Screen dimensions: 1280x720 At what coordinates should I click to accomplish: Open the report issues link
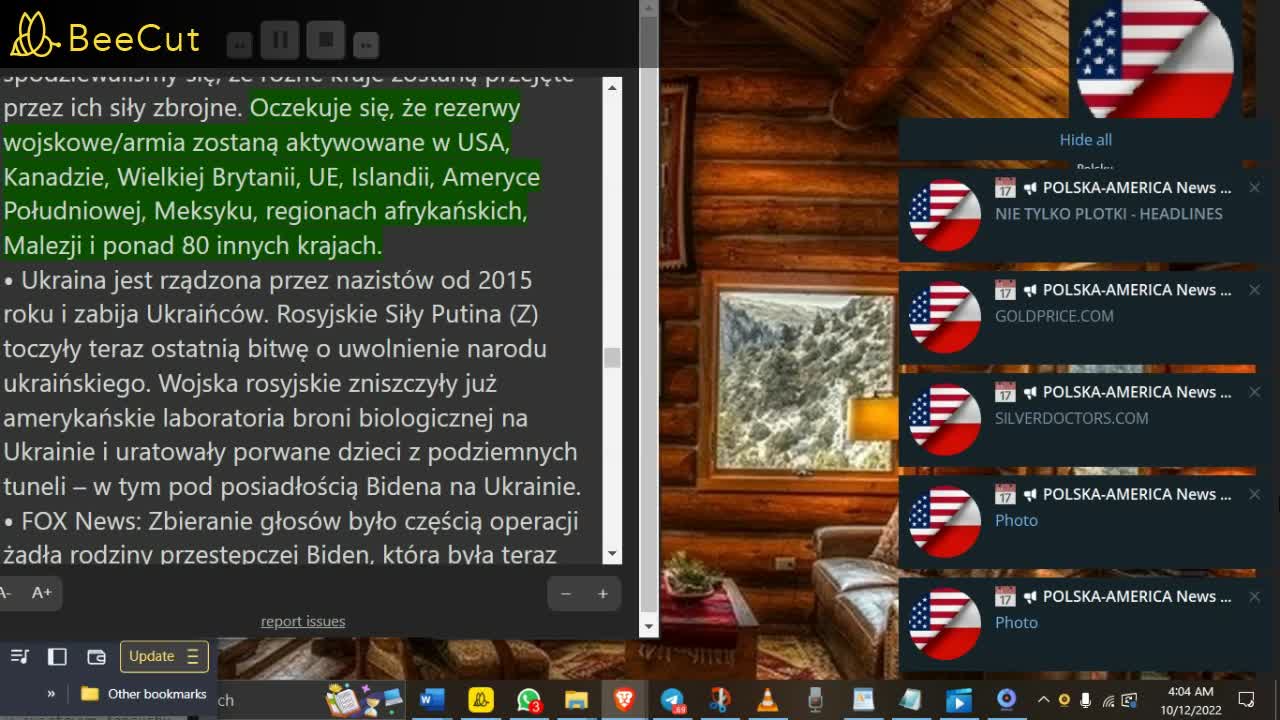pyautogui.click(x=303, y=621)
